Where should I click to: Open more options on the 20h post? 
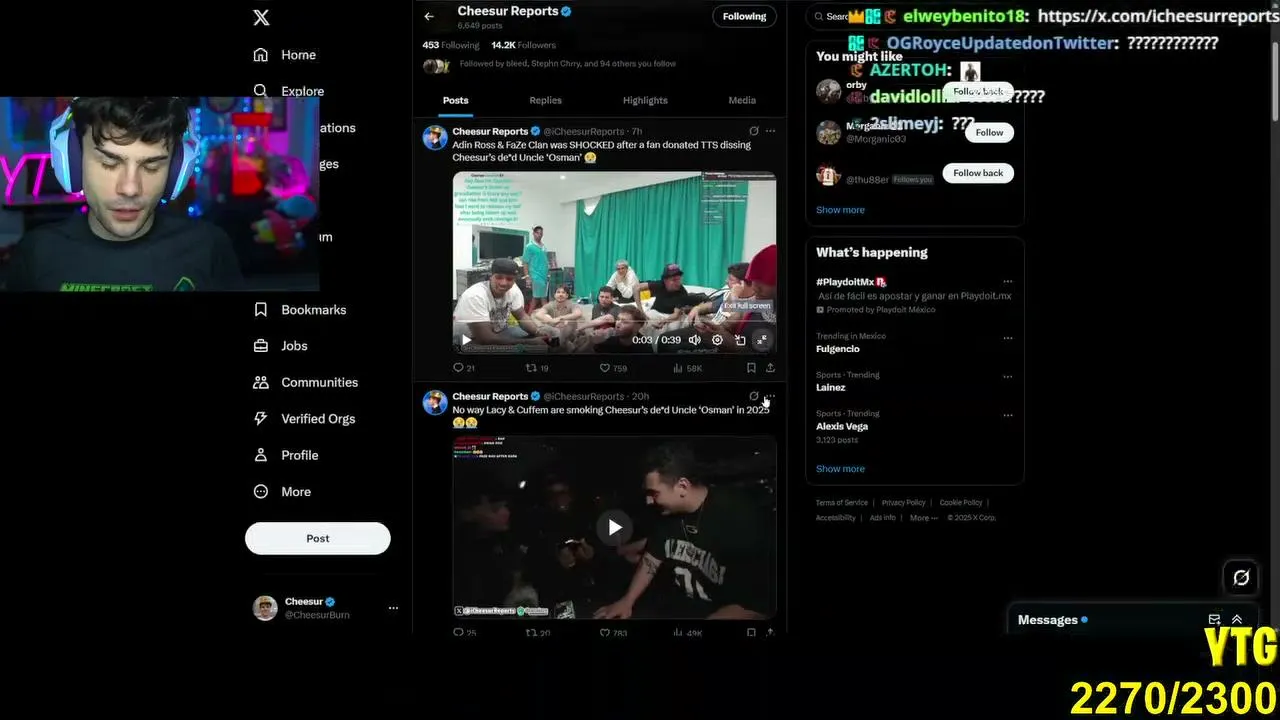click(x=770, y=396)
